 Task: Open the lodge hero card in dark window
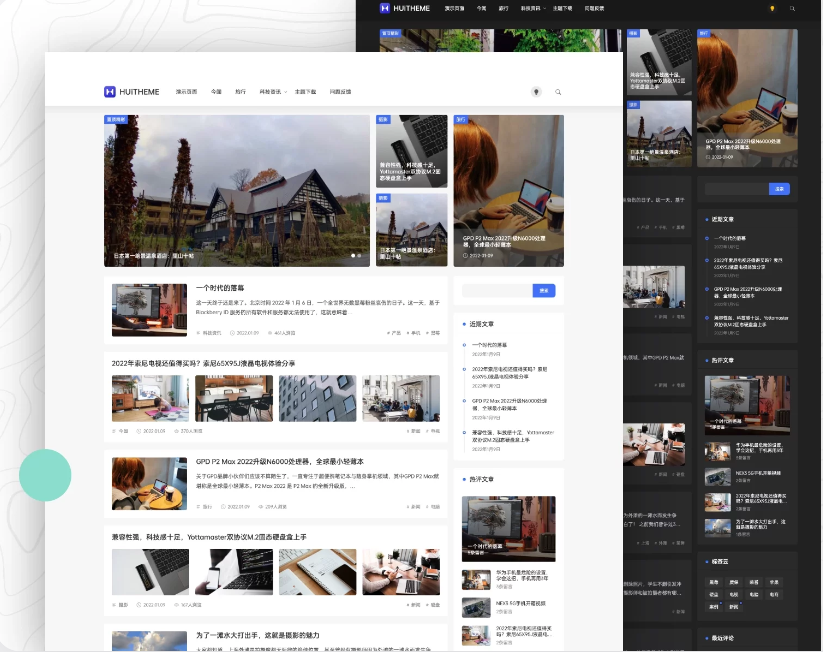point(659,134)
